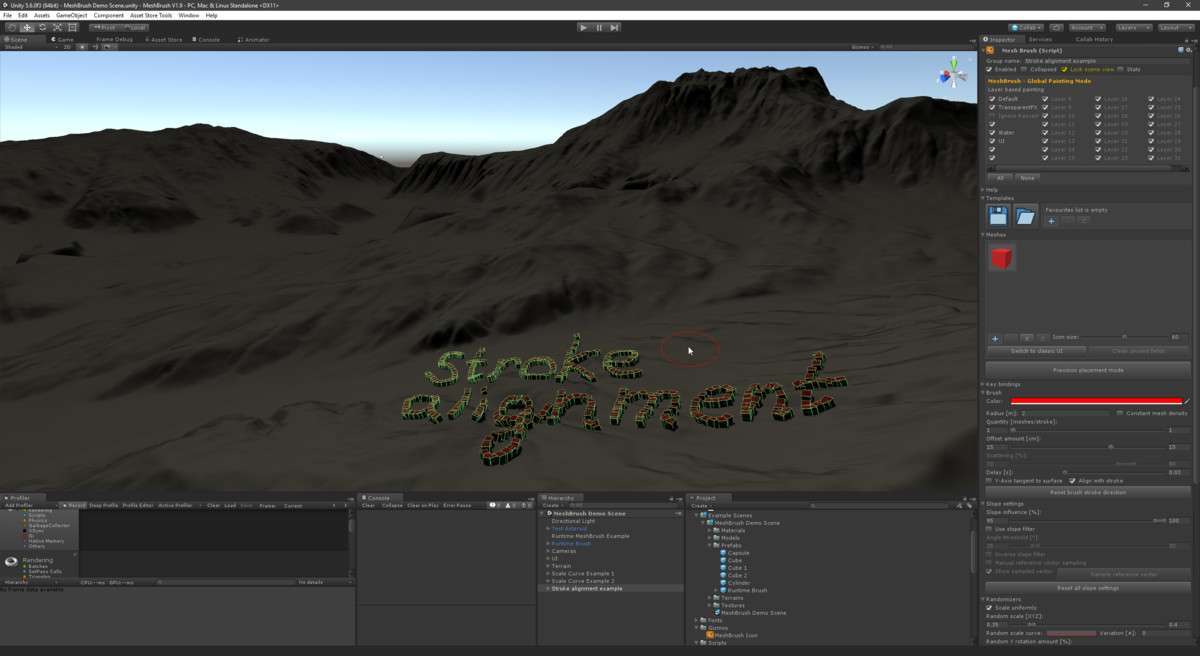
Task: Open the Layers dropdown
Action: click(1132, 27)
